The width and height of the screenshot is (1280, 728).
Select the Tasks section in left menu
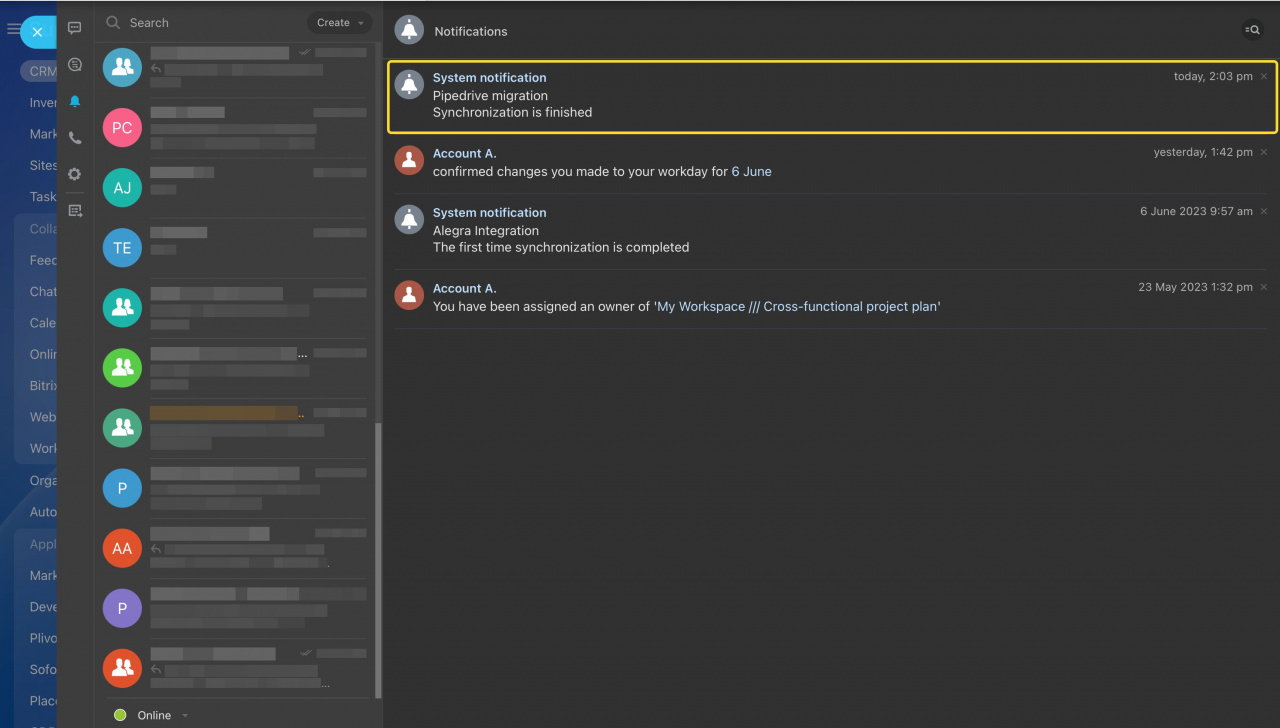pyautogui.click(x=41, y=197)
